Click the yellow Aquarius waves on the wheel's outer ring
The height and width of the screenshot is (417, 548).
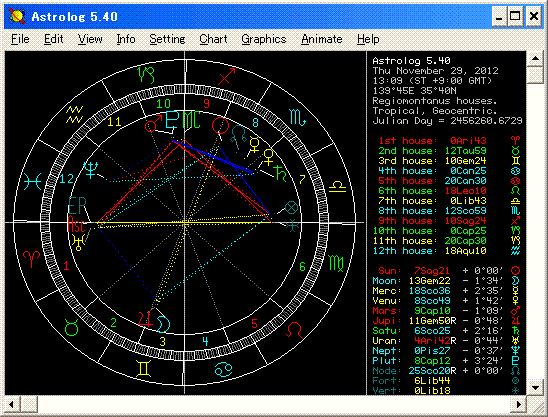coord(75,115)
